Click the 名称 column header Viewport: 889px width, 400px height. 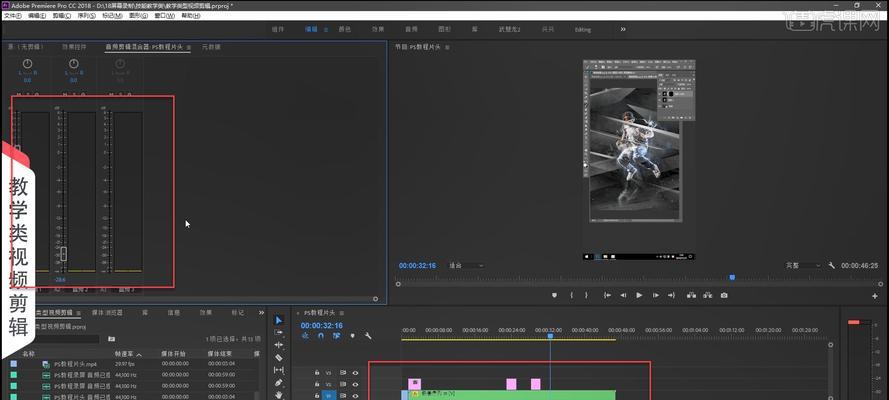(28, 354)
